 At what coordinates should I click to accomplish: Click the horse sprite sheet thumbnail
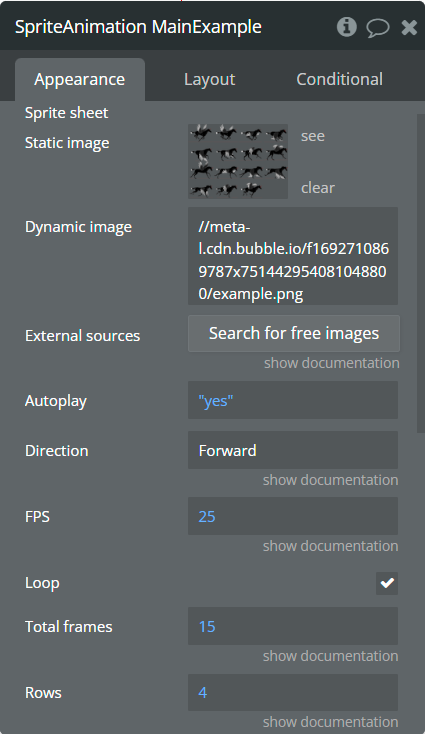[238, 161]
